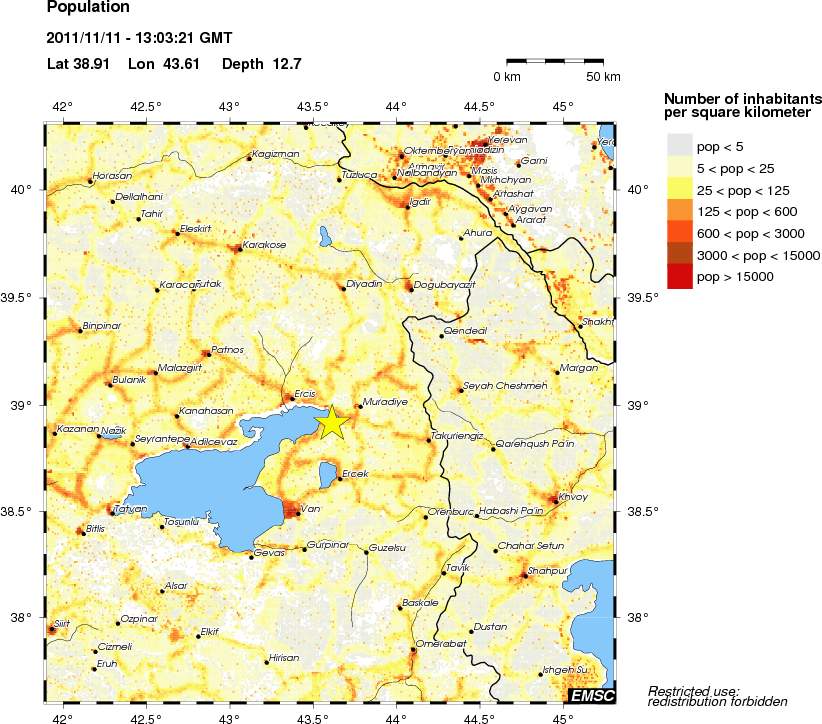Select the Yerevan city marker
The image size is (822, 724).
(x=484, y=144)
